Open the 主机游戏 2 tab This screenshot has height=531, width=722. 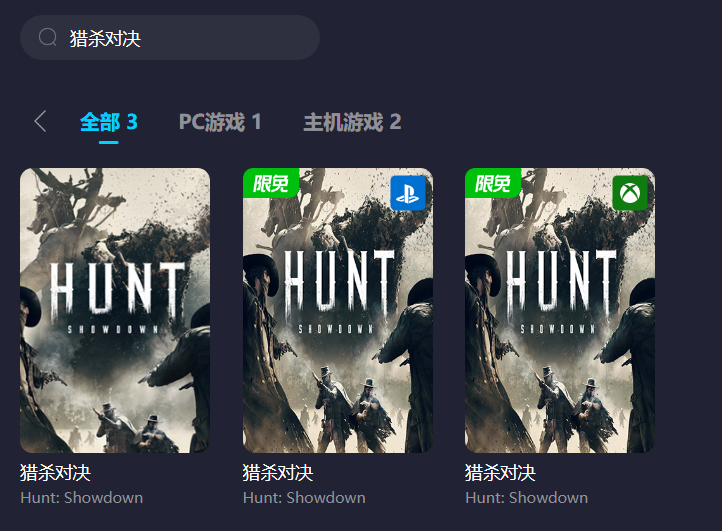pos(352,122)
